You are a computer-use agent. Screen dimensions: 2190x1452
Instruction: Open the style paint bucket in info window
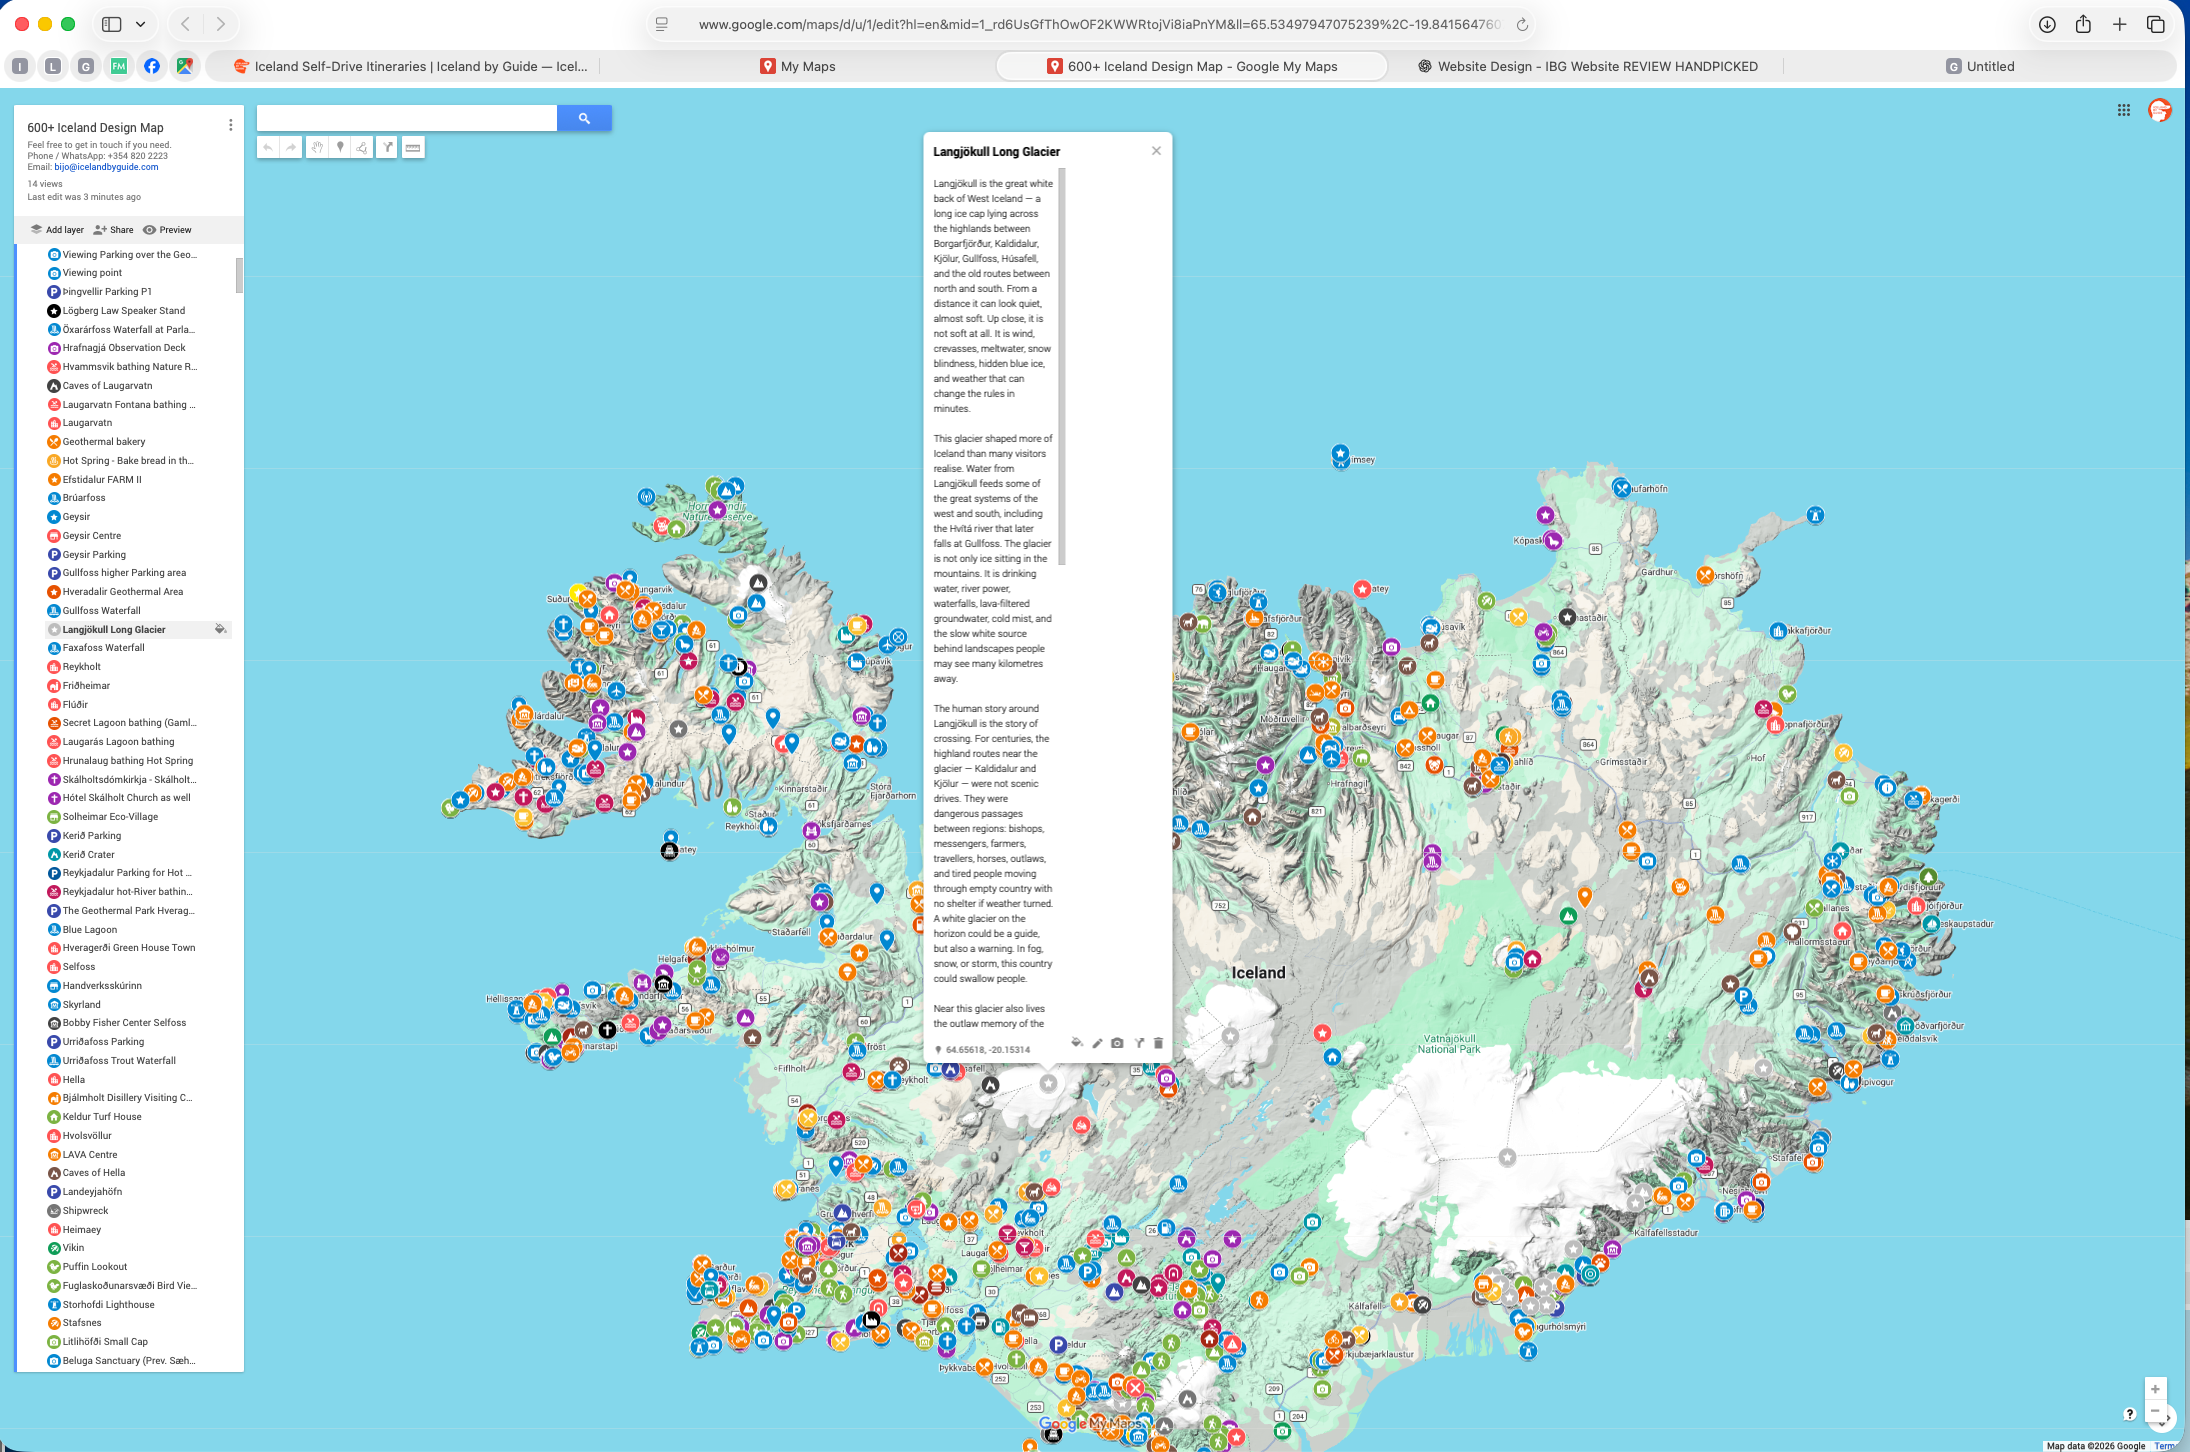(1077, 1043)
